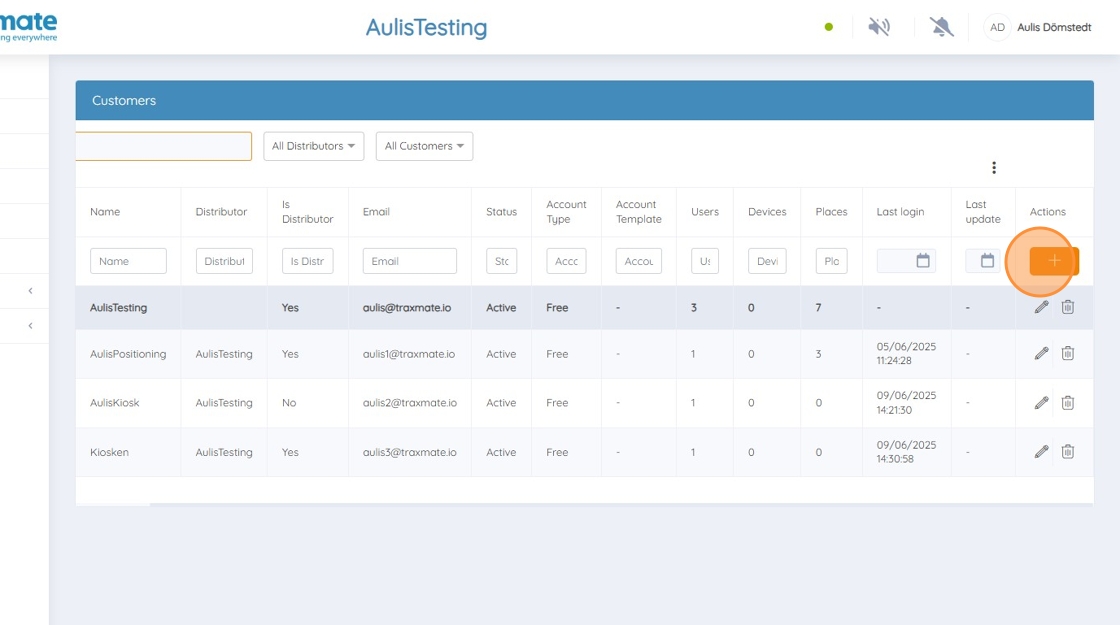
Task: Sort by the Users column header
Action: click(x=705, y=212)
